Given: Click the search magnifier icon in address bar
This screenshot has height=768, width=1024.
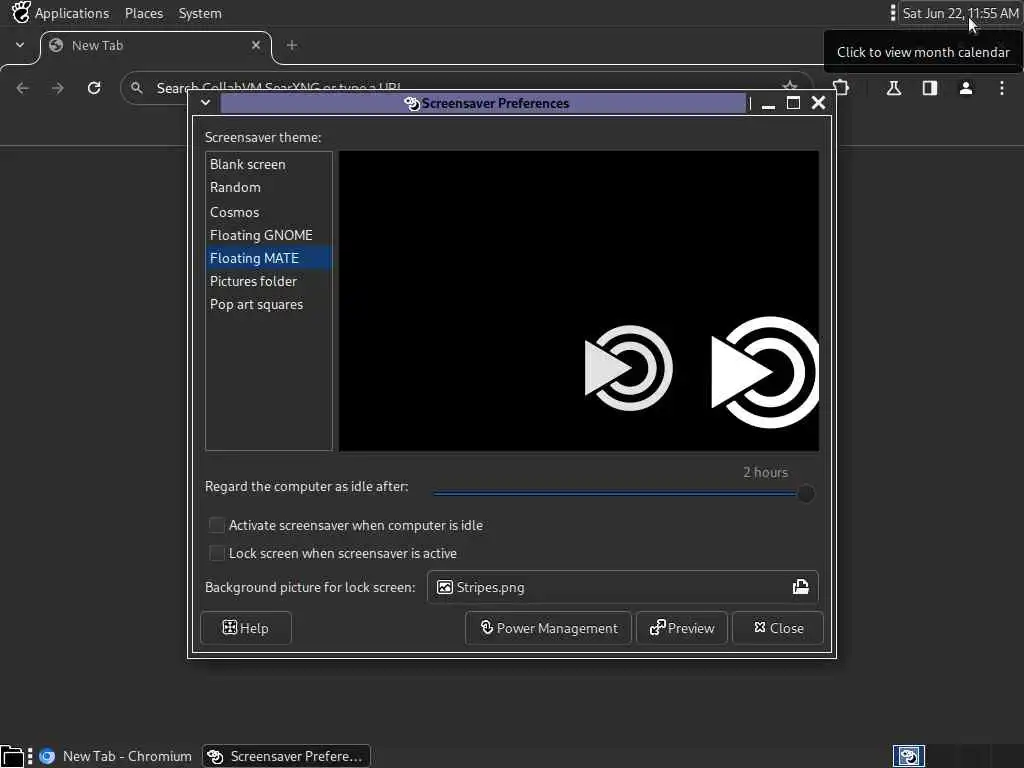Looking at the screenshot, I should coord(136,87).
